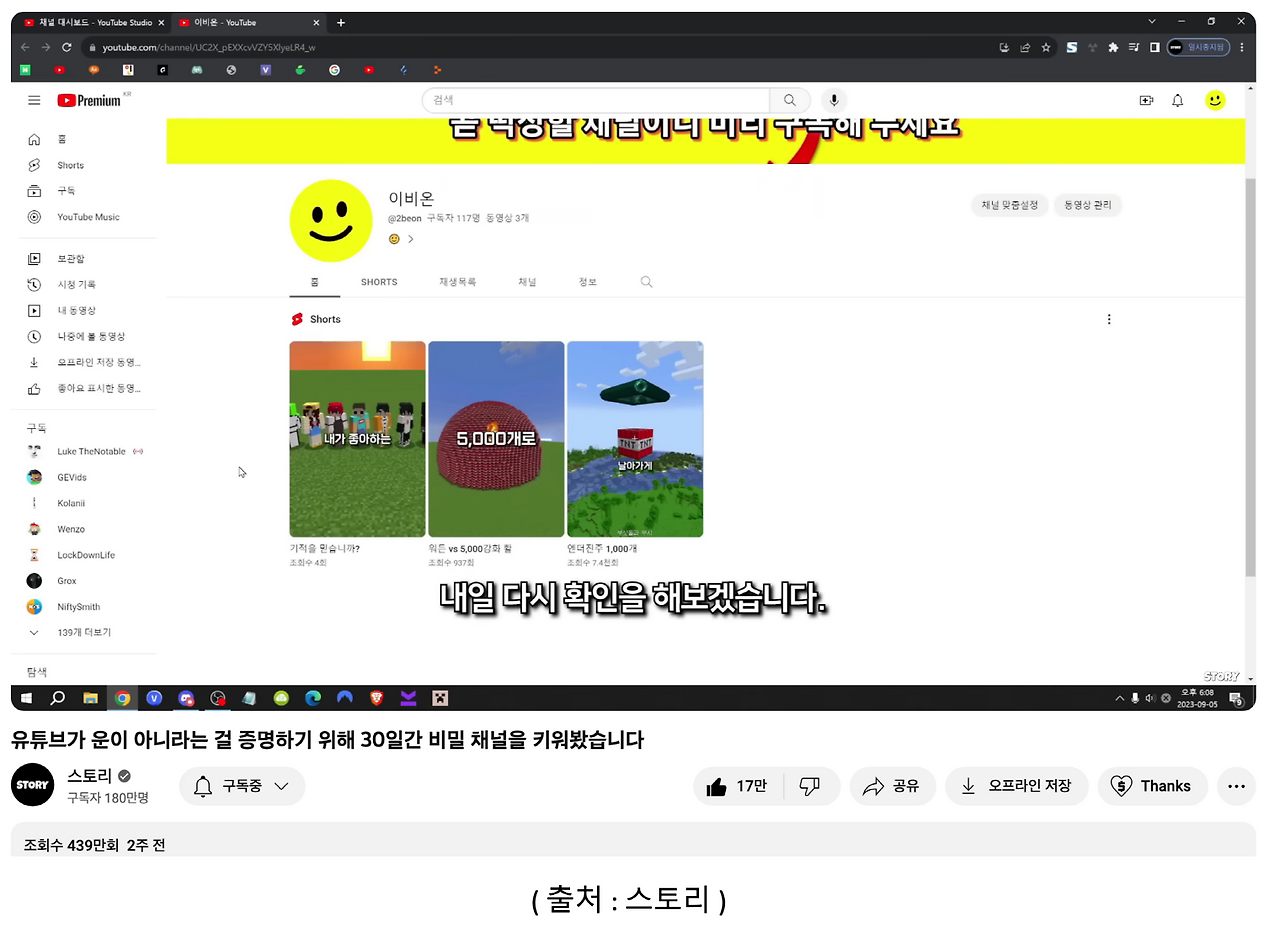Click the 동영상 관리 button
The height and width of the screenshot is (933, 1280).
[1088, 205]
